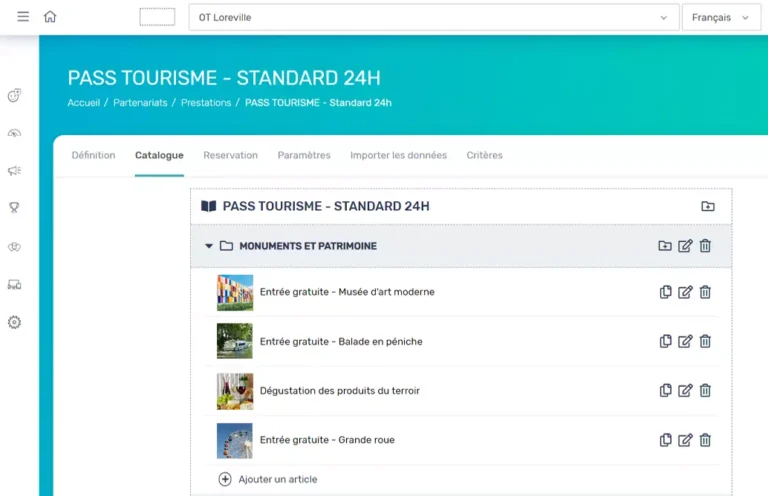Click Ajouter un article label
The width and height of the screenshot is (768, 496).
click(278, 479)
